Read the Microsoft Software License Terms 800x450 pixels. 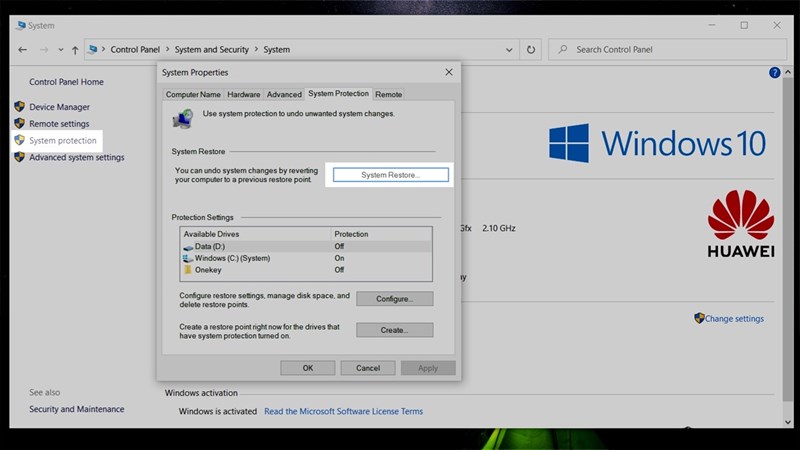point(343,411)
